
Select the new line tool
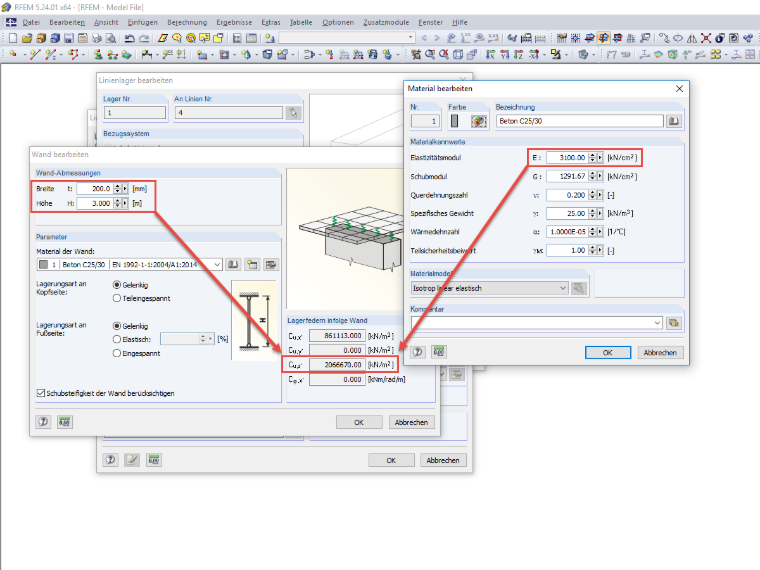pyautogui.click(x=35, y=54)
